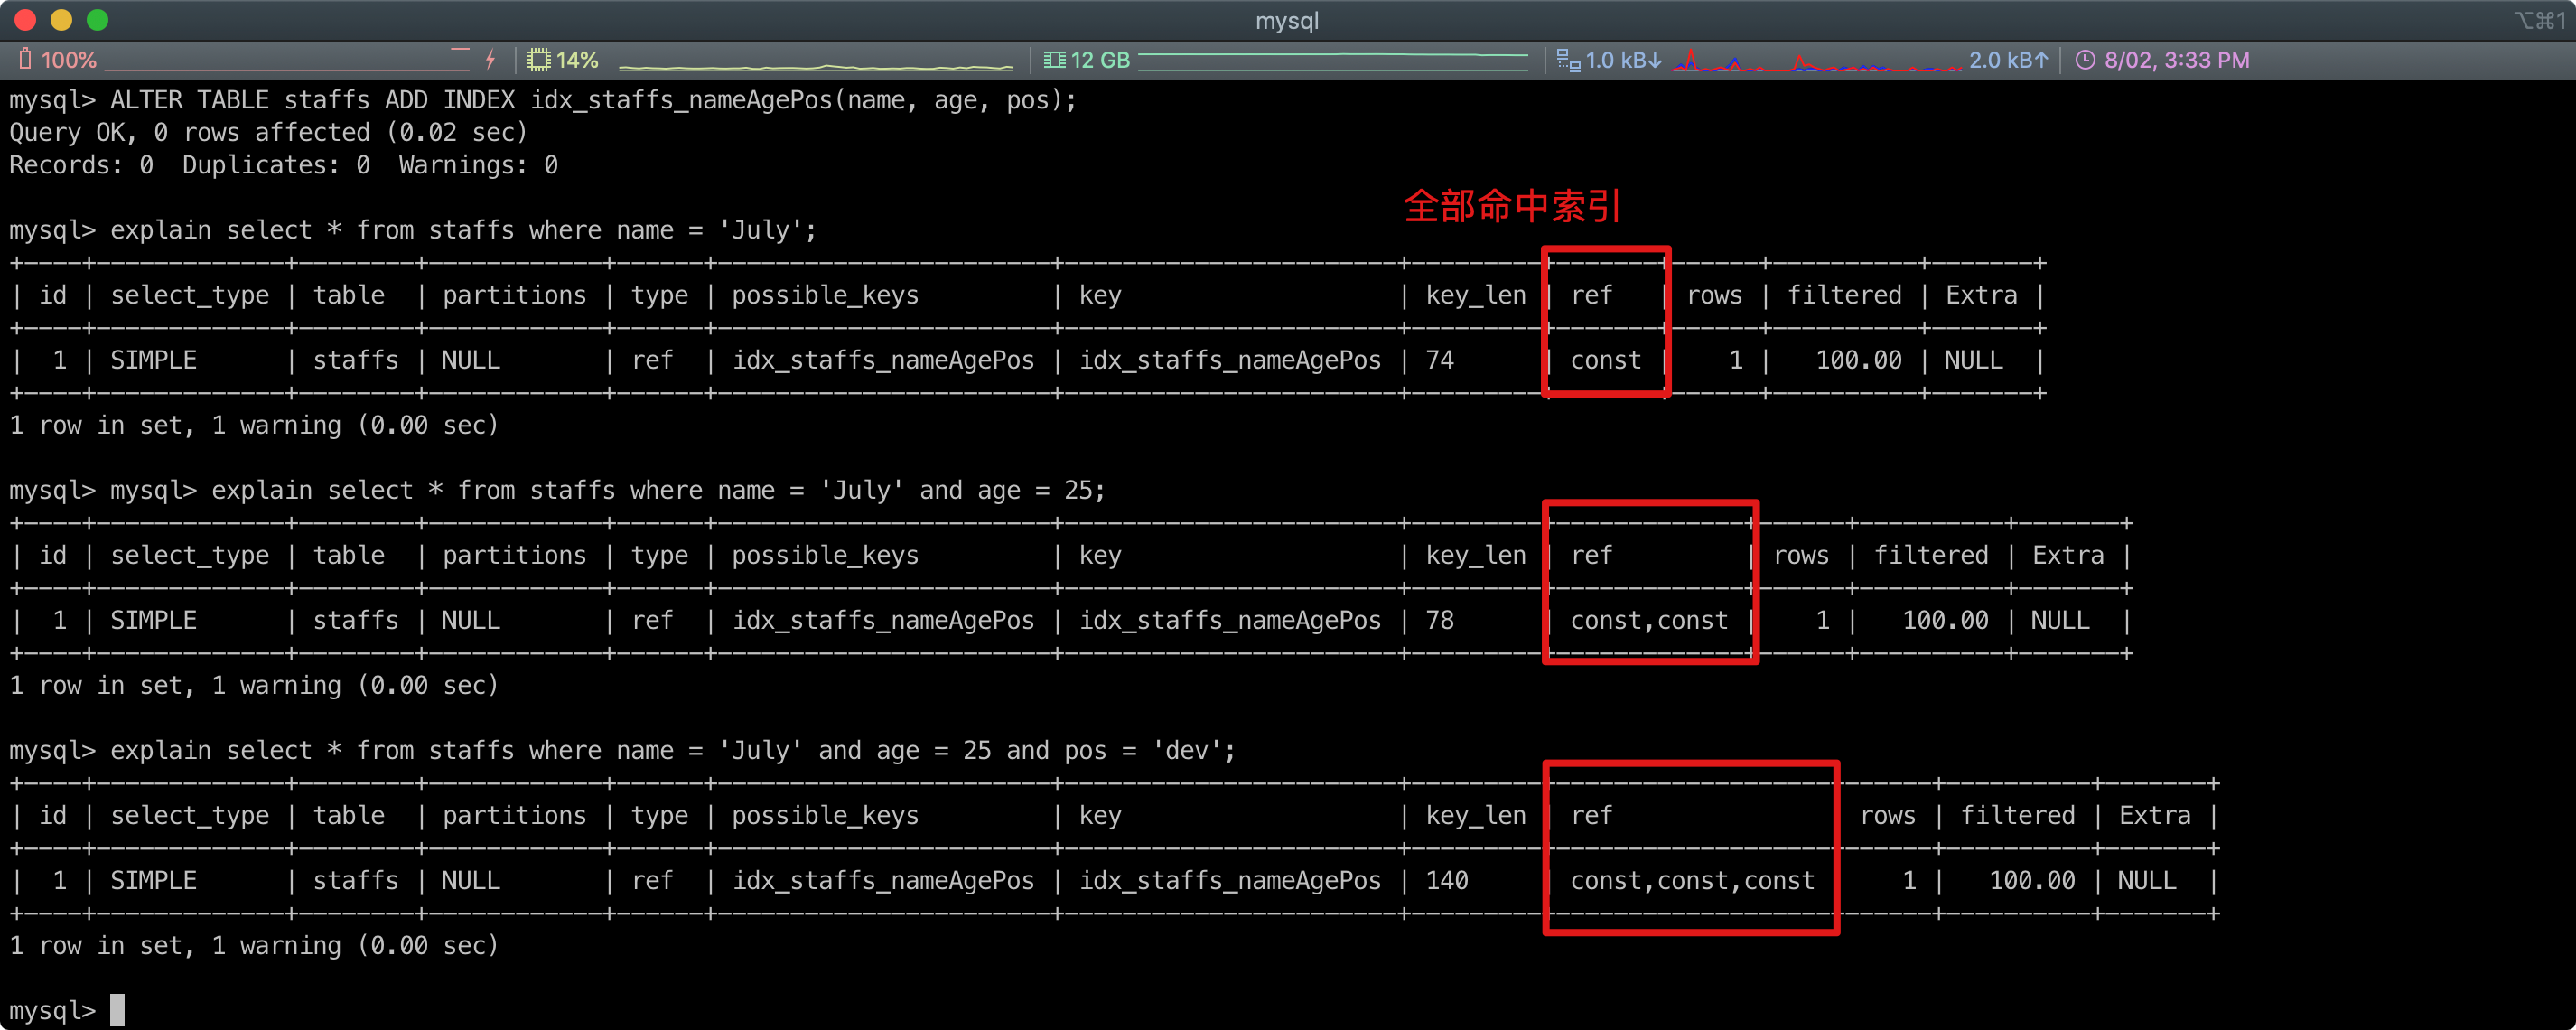
Task: Click the 1.0 kB download rate label
Action: [1623, 60]
